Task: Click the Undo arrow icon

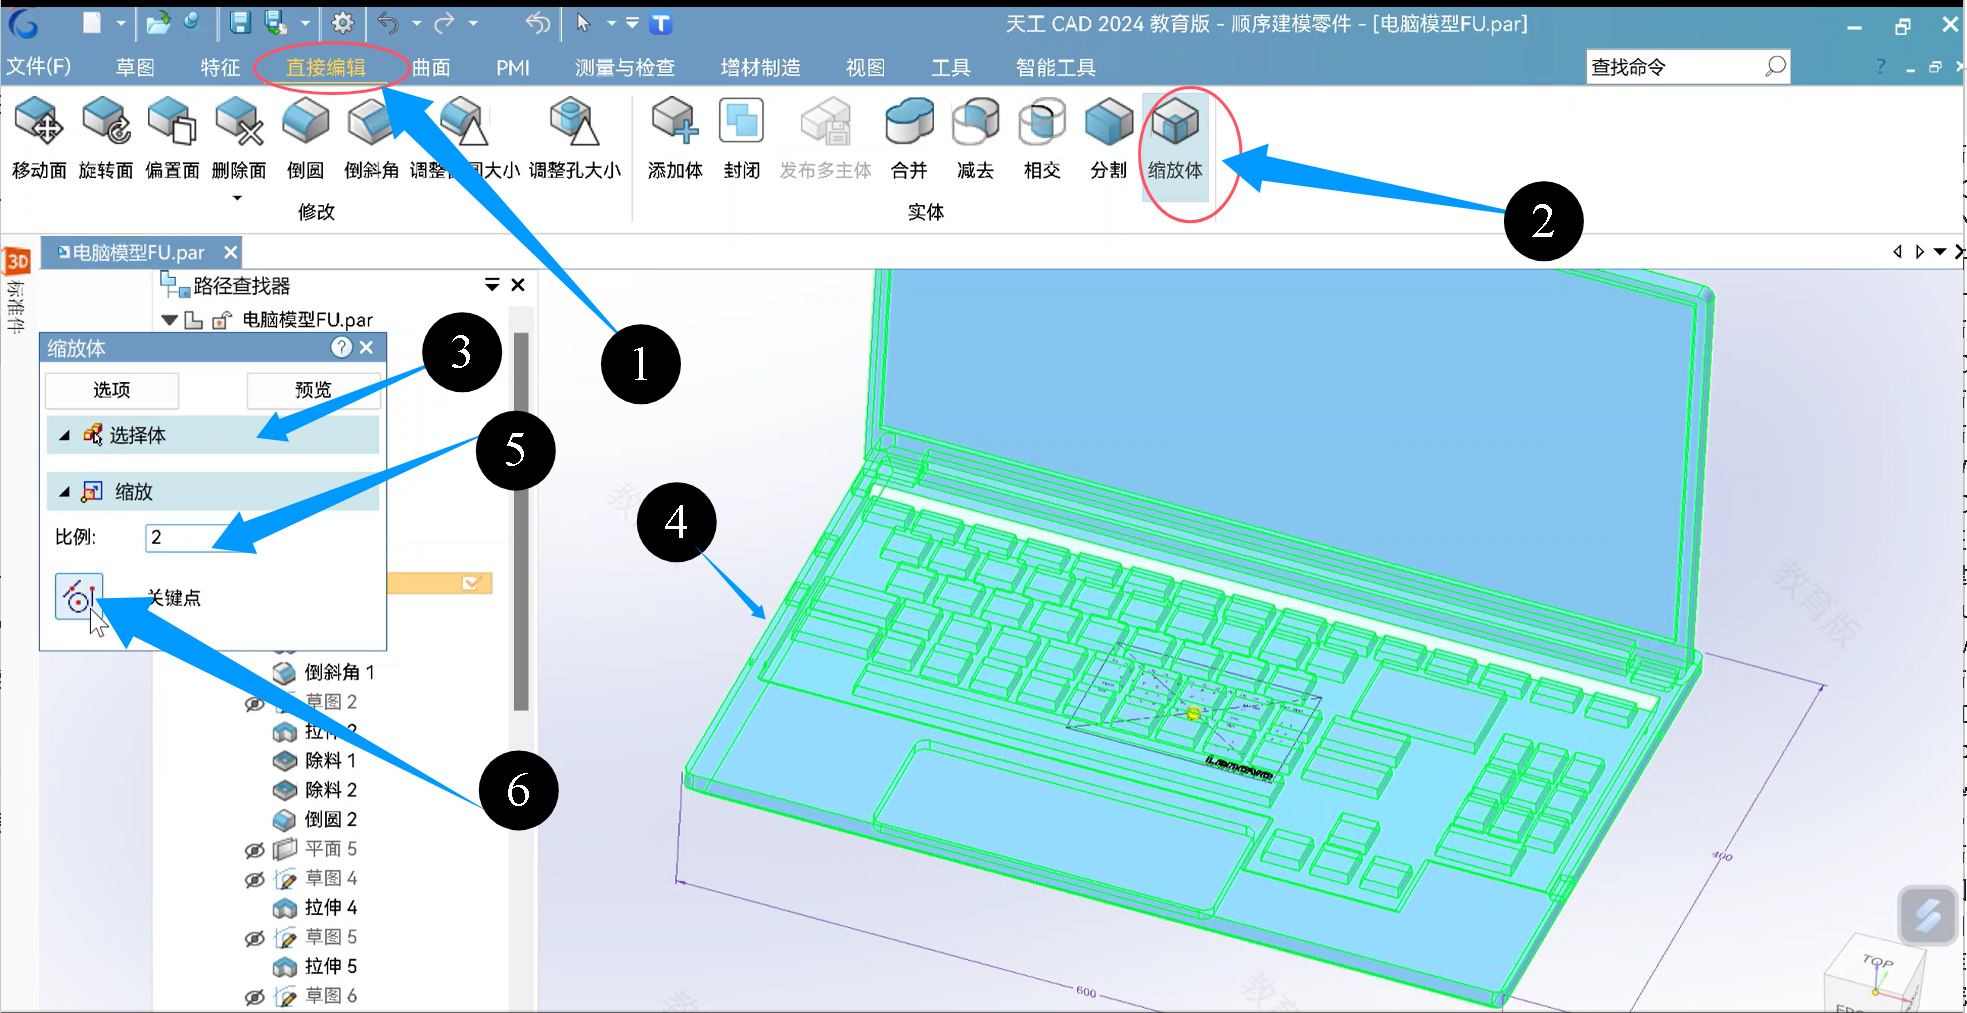Action: [389, 22]
